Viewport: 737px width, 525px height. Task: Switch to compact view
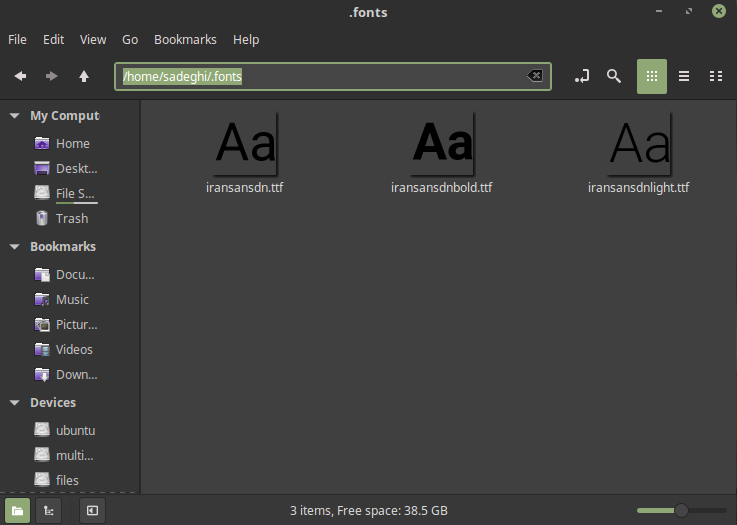pos(716,76)
